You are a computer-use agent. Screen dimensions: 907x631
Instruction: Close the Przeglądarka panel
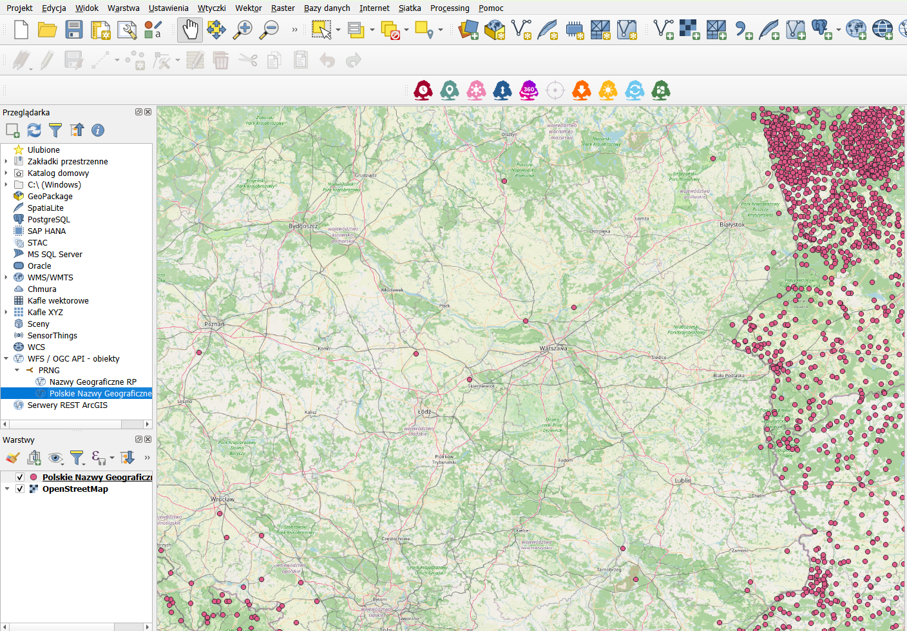[x=148, y=112]
